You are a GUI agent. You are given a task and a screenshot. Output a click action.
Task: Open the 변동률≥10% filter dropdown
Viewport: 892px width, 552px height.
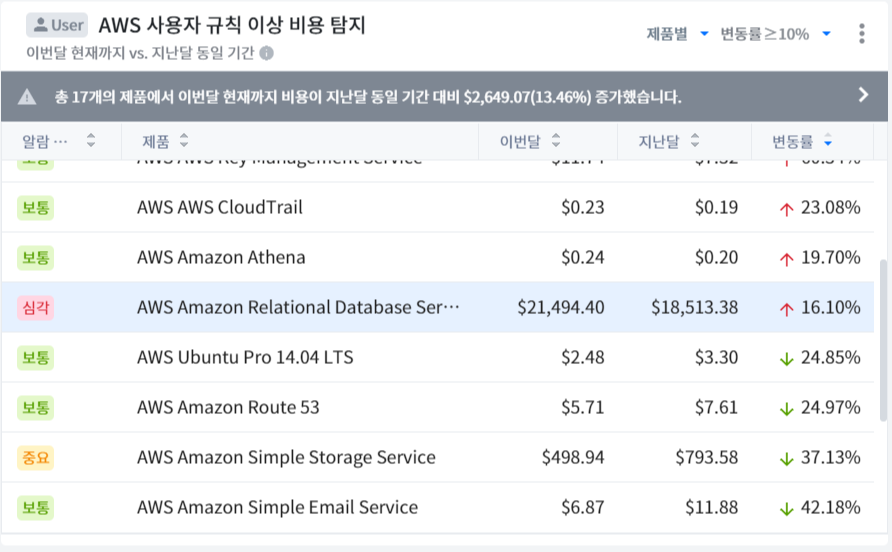pyautogui.click(x=775, y=34)
